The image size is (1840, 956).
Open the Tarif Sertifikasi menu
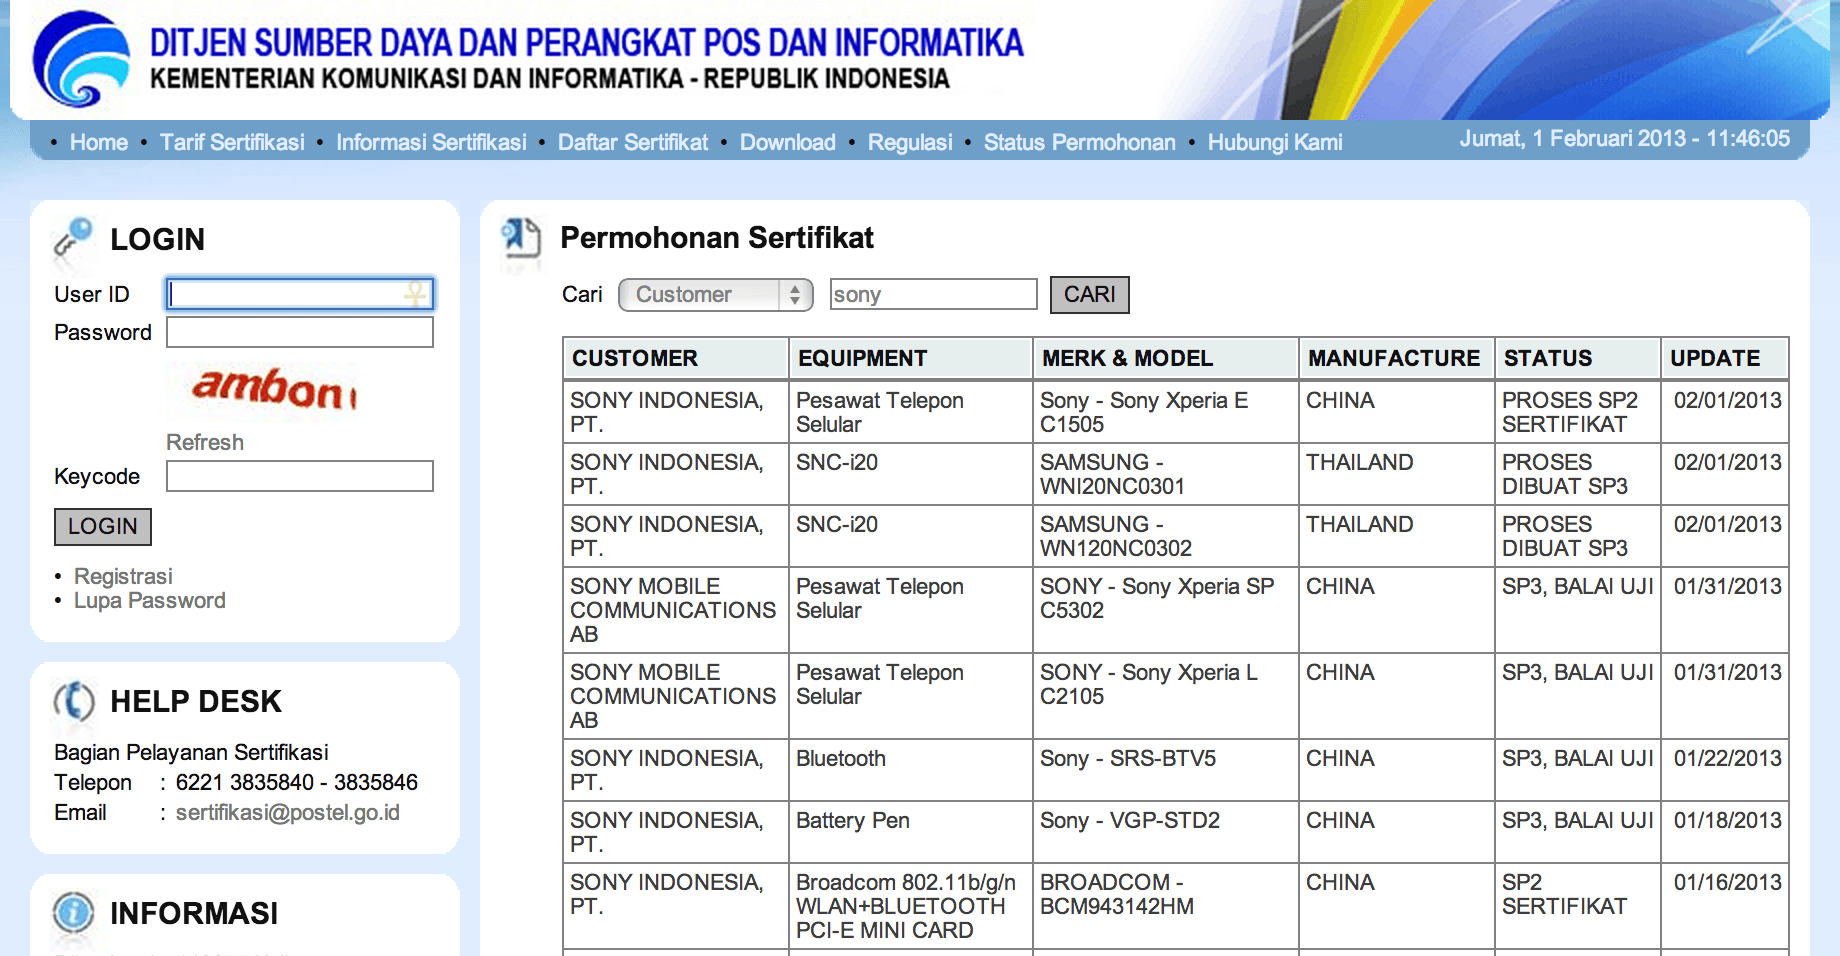click(232, 142)
